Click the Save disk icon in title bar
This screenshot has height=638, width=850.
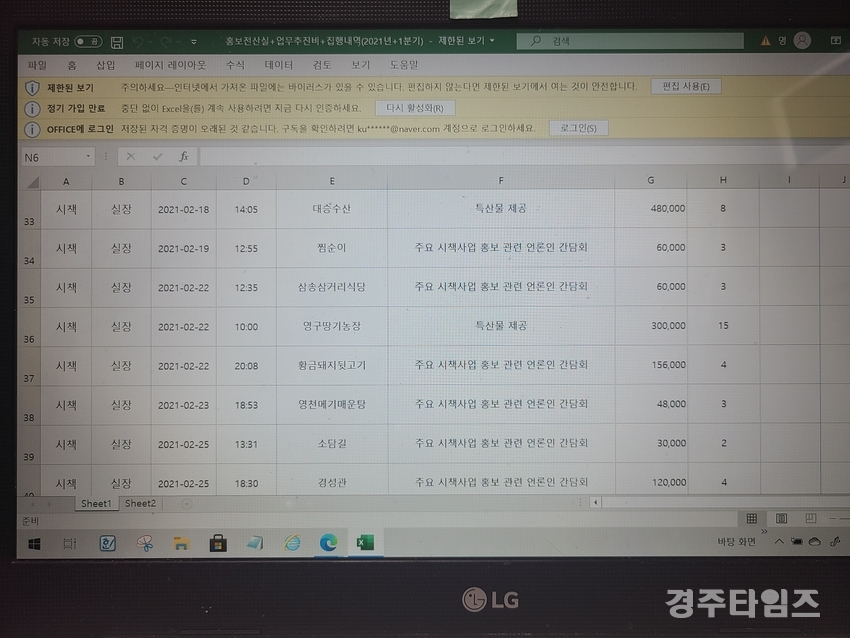pyautogui.click(x=117, y=42)
